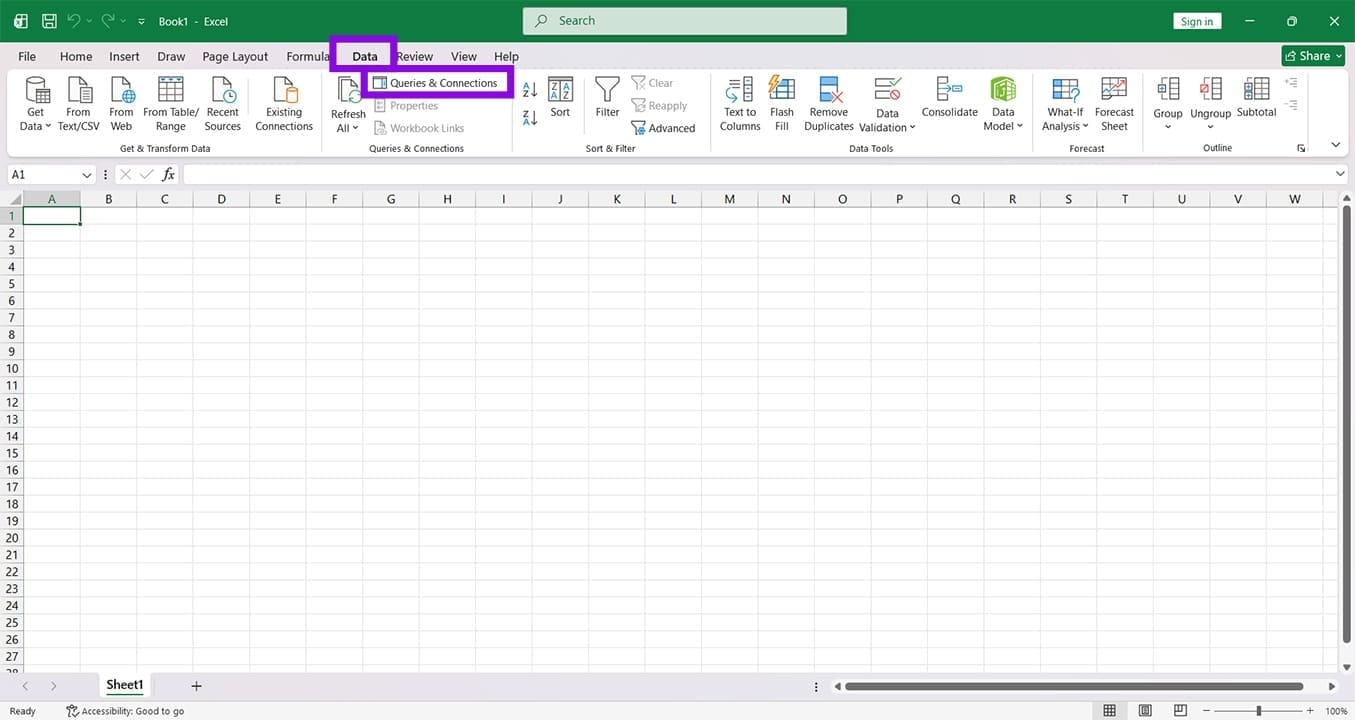Screen dimensions: 1355x720
Task: Open Customize Quick Access Toolbar dropdown
Action: point(141,21)
